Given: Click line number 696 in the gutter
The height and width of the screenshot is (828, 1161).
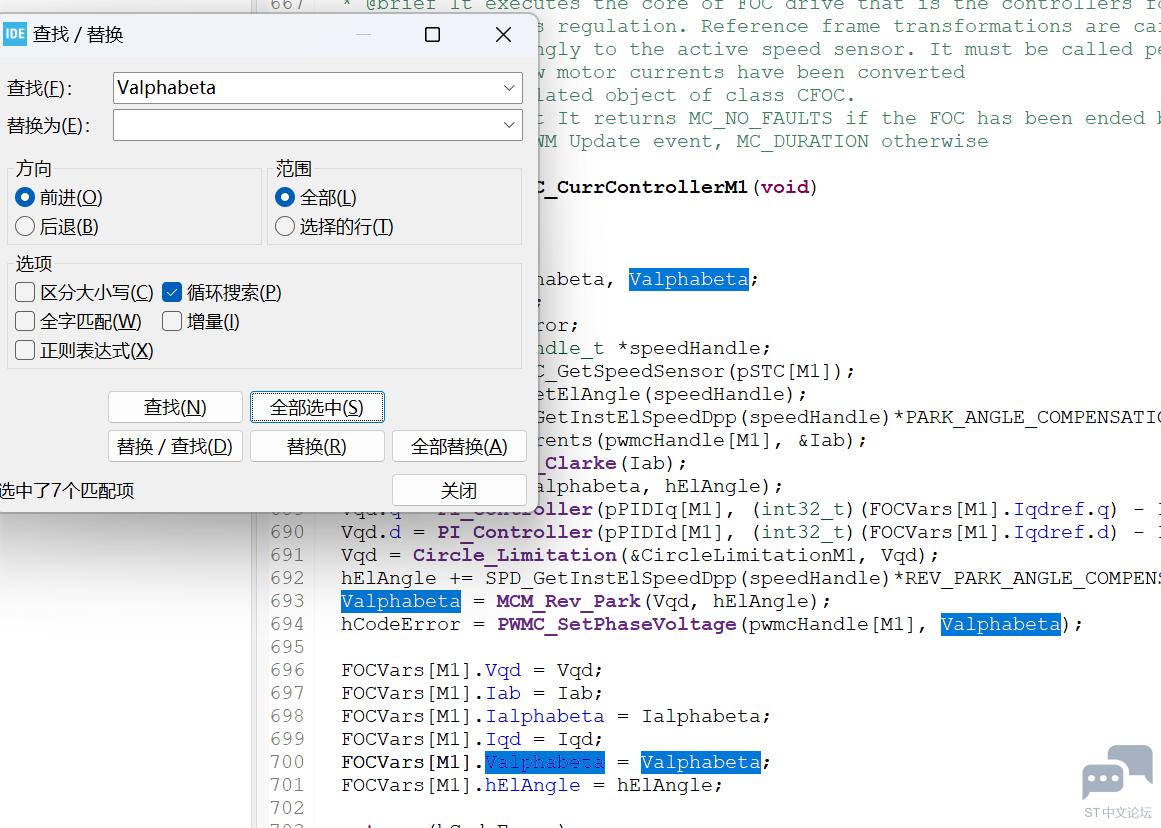Looking at the screenshot, I should pyautogui.click(x=287, y=670).
